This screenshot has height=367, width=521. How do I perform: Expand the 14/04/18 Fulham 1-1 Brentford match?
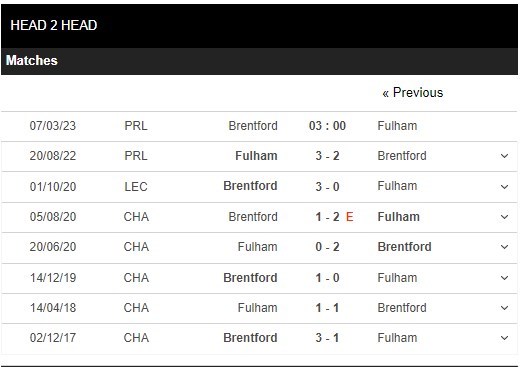504,308
